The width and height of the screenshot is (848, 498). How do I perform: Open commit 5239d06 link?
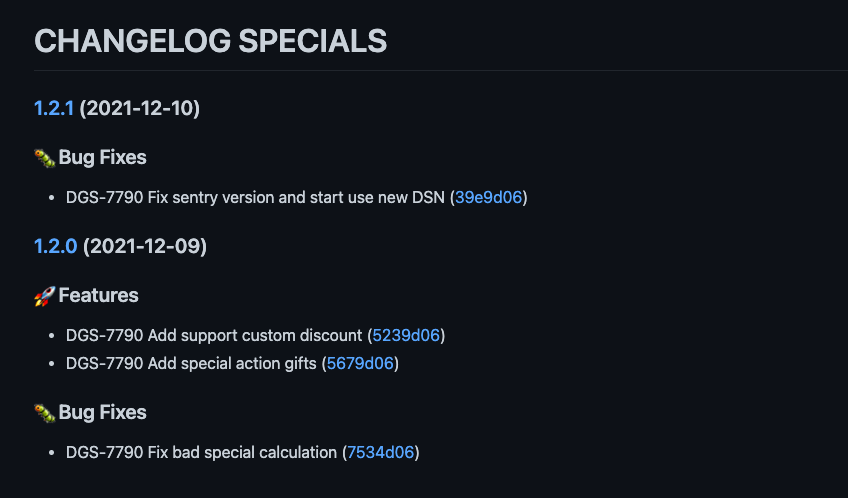(406, 335)
